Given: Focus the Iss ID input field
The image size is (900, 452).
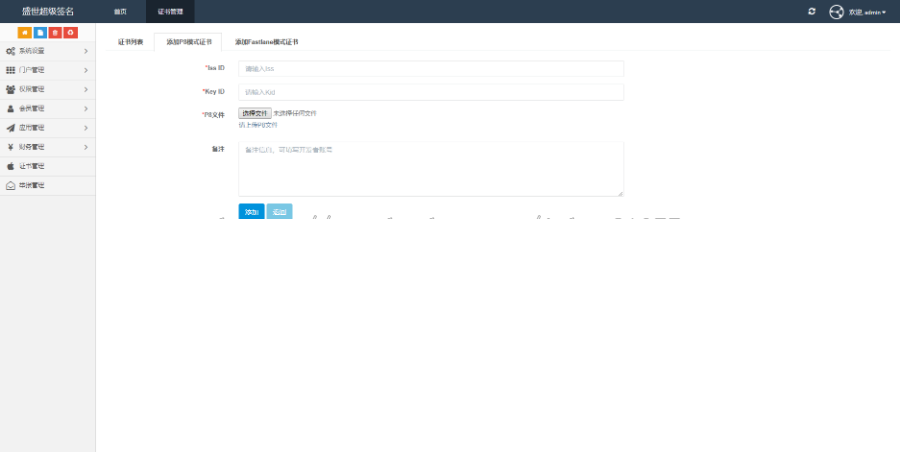Looking at the screenshot, I should [x=431, y=68].
